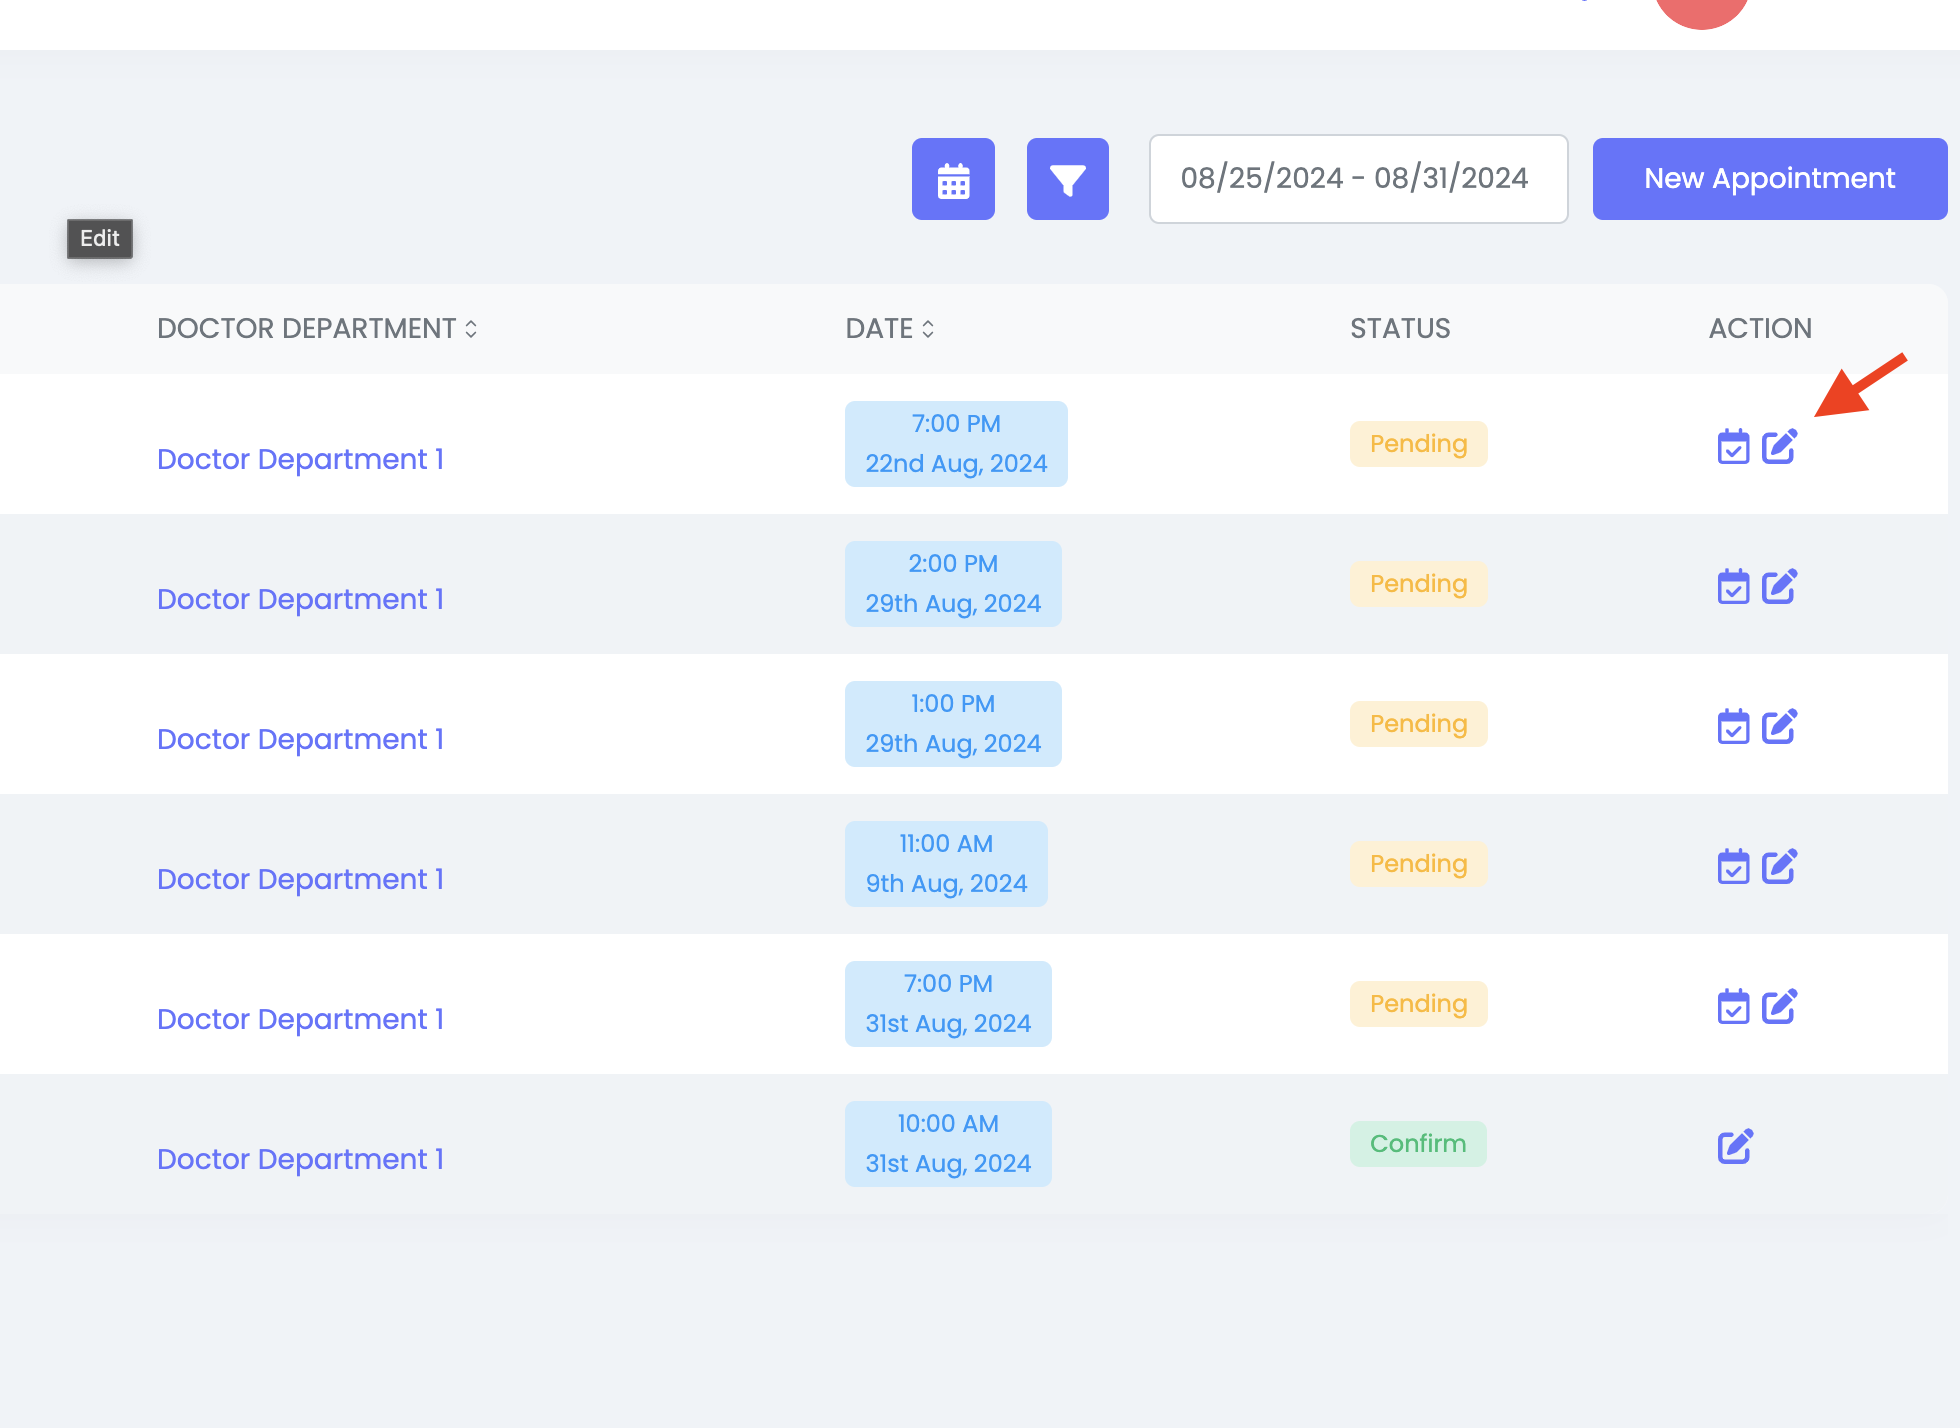Open Doctor Department 1 link in 9th Aug row
1960x1428 pixels.
[300, 879]
